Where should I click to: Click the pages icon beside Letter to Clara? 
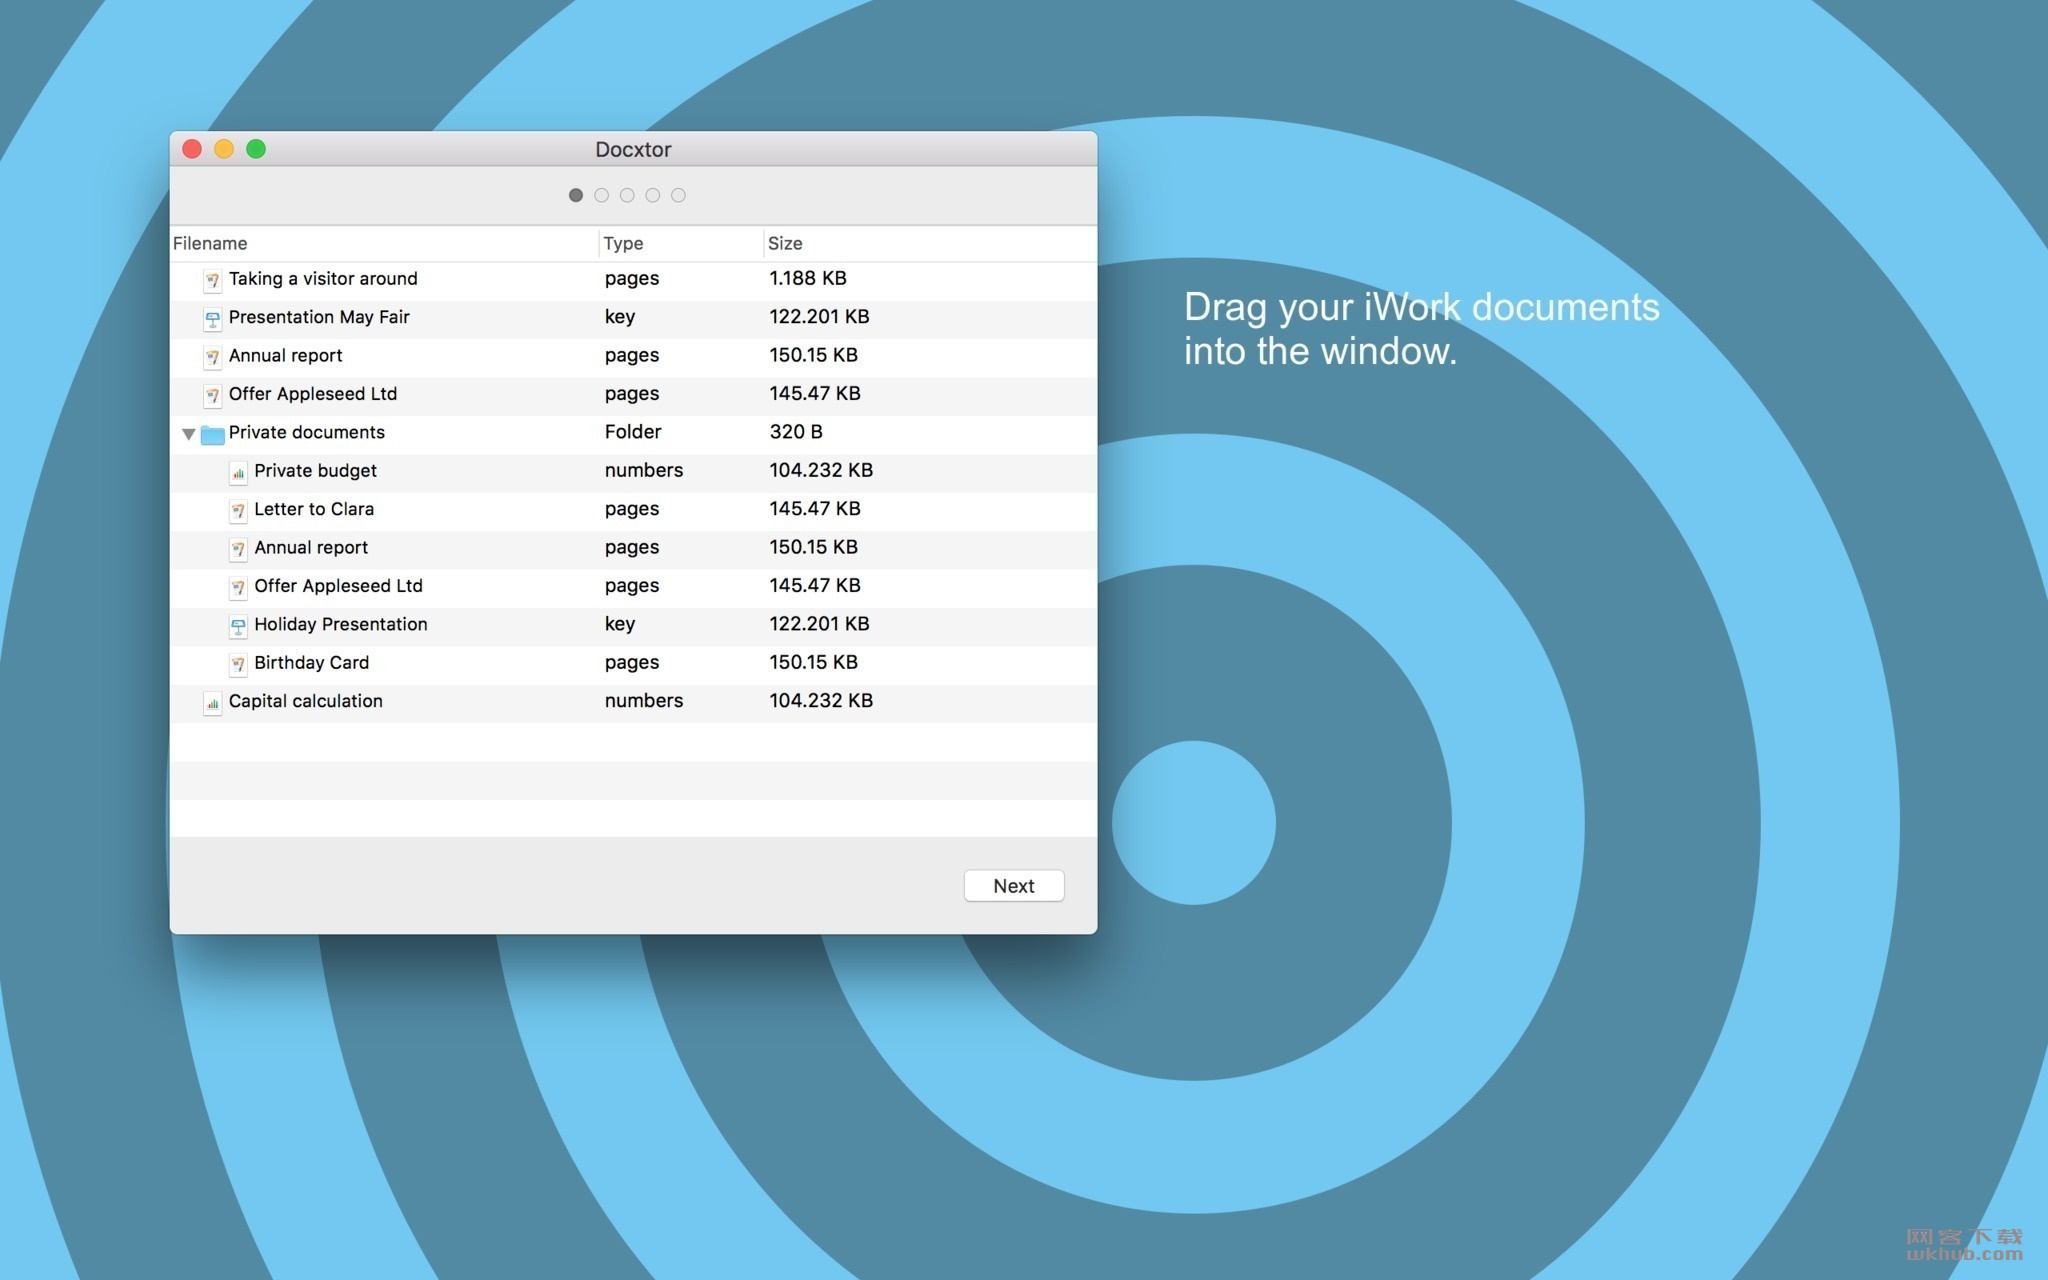click(238, 511)
